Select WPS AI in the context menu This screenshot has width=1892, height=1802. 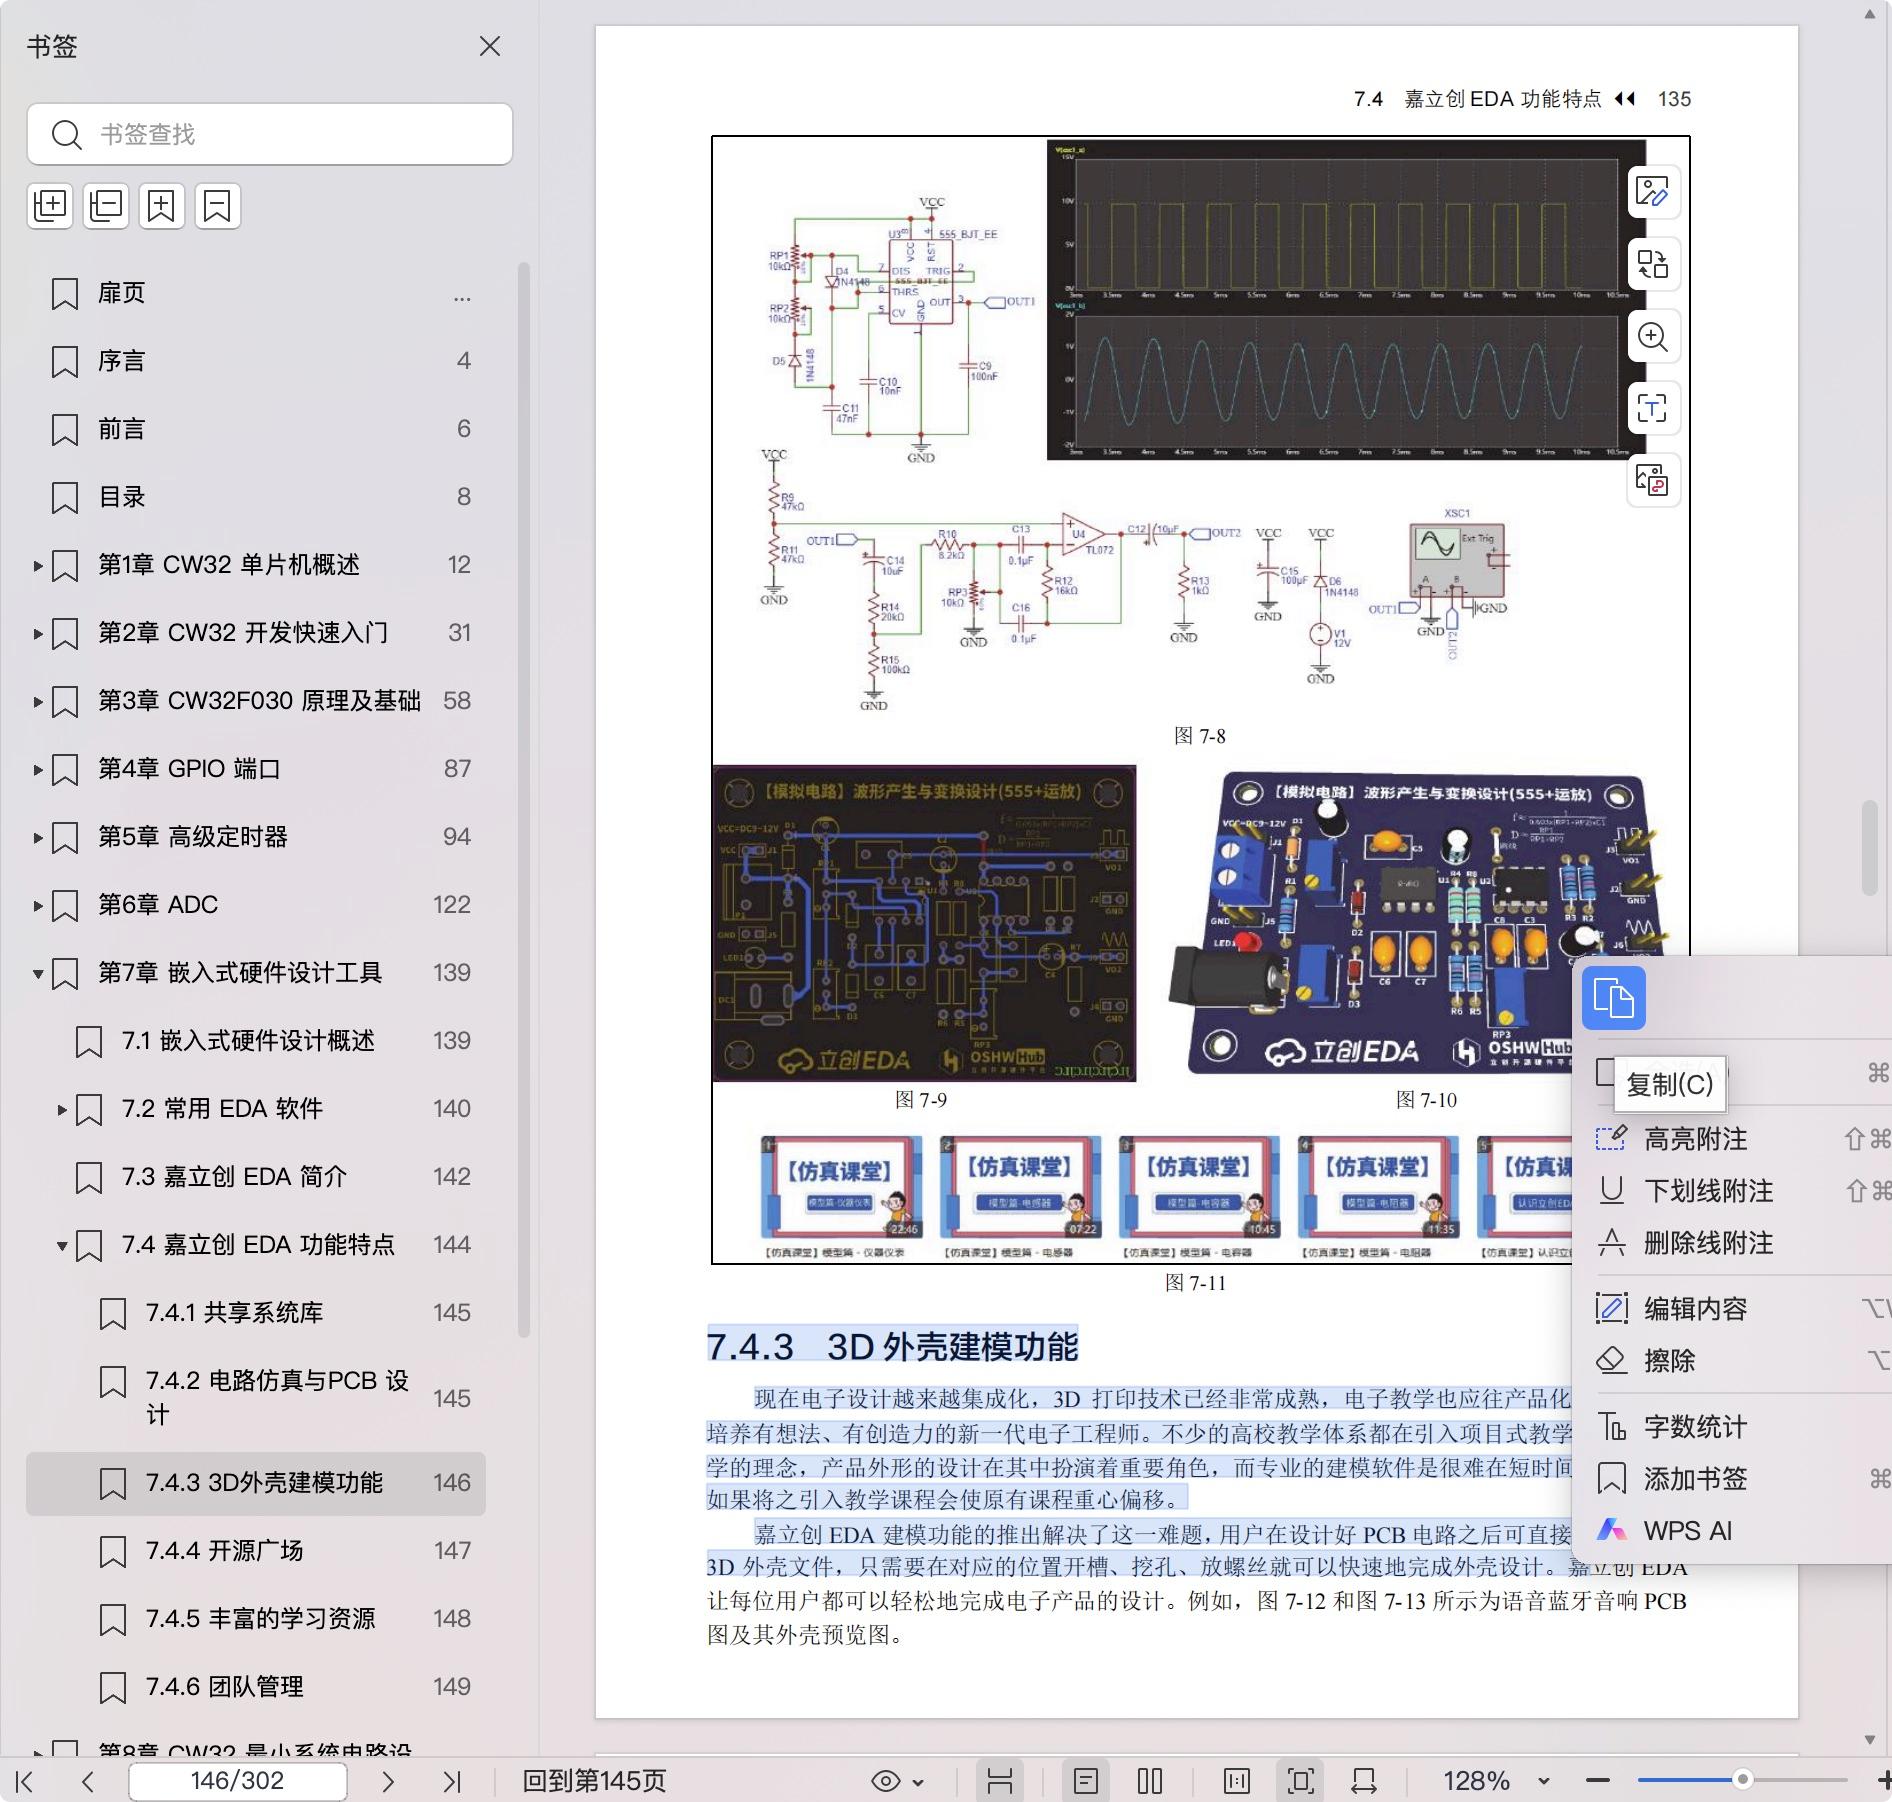(1687, 1531)
